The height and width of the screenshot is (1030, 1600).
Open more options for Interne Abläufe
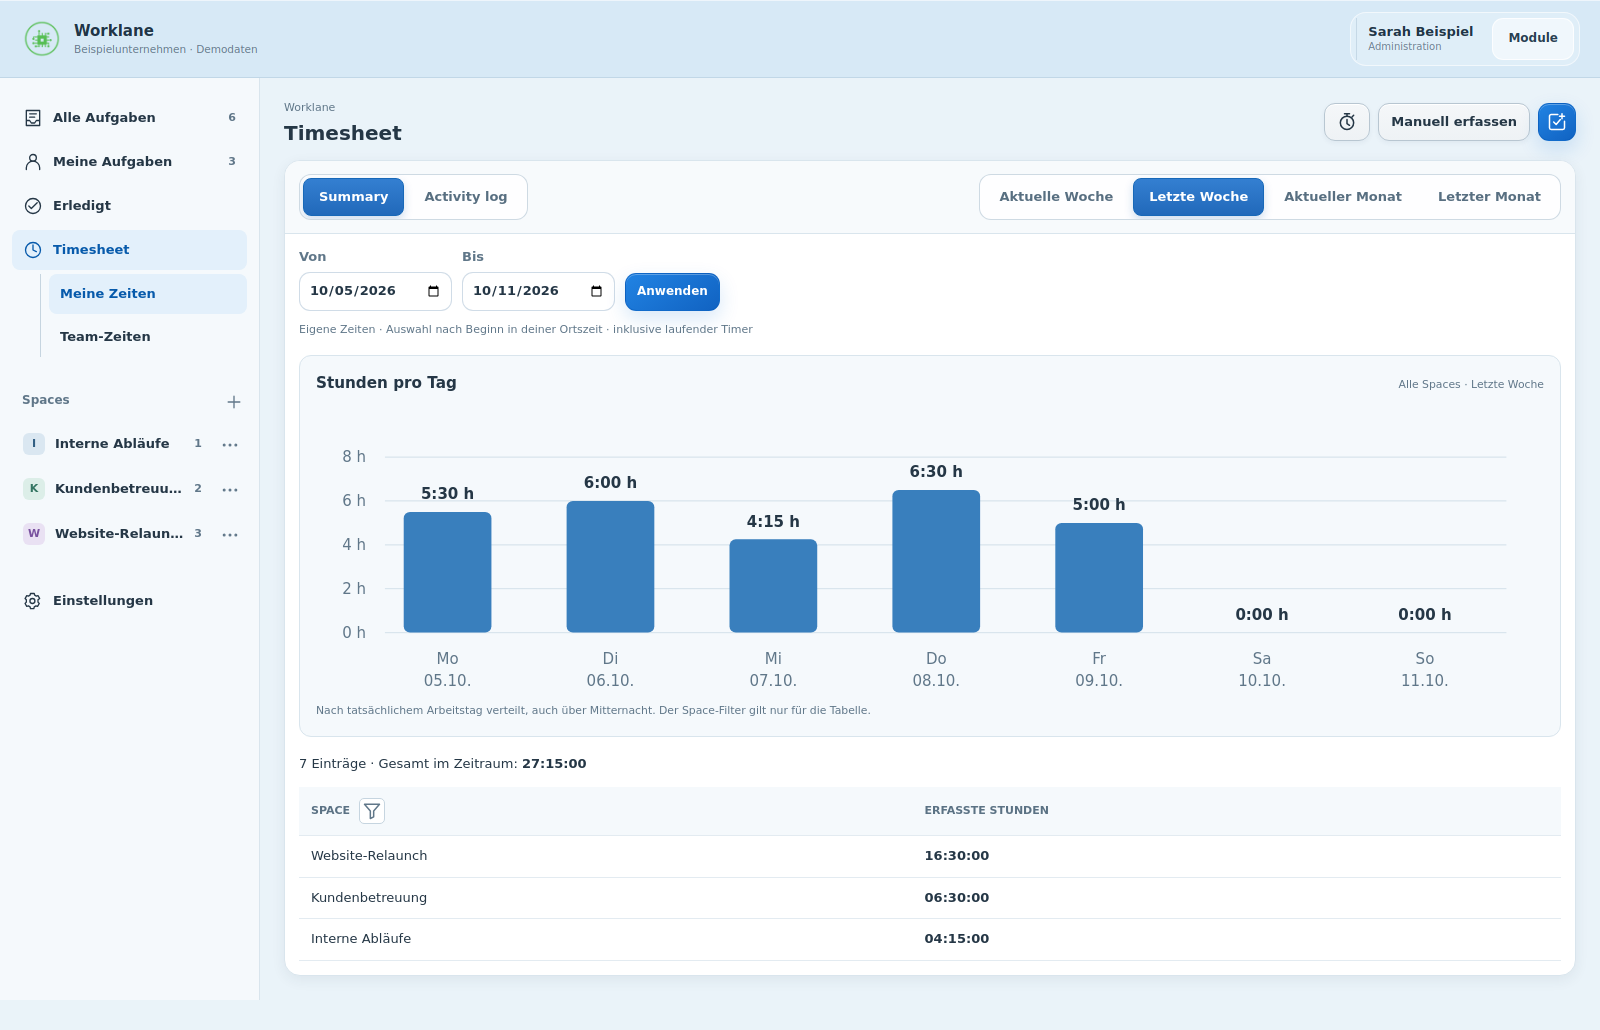230,444
